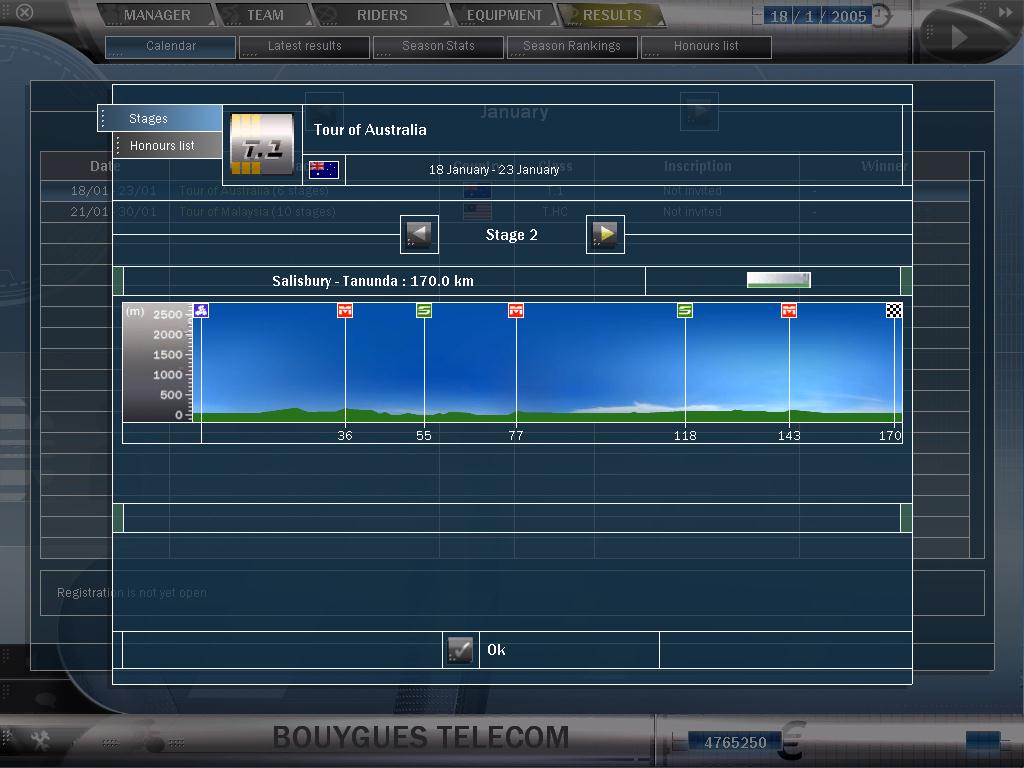Screen dimensions: 1024x768
Task: Open the wrench and screwdriver options icon
Action: coord(40,740)
